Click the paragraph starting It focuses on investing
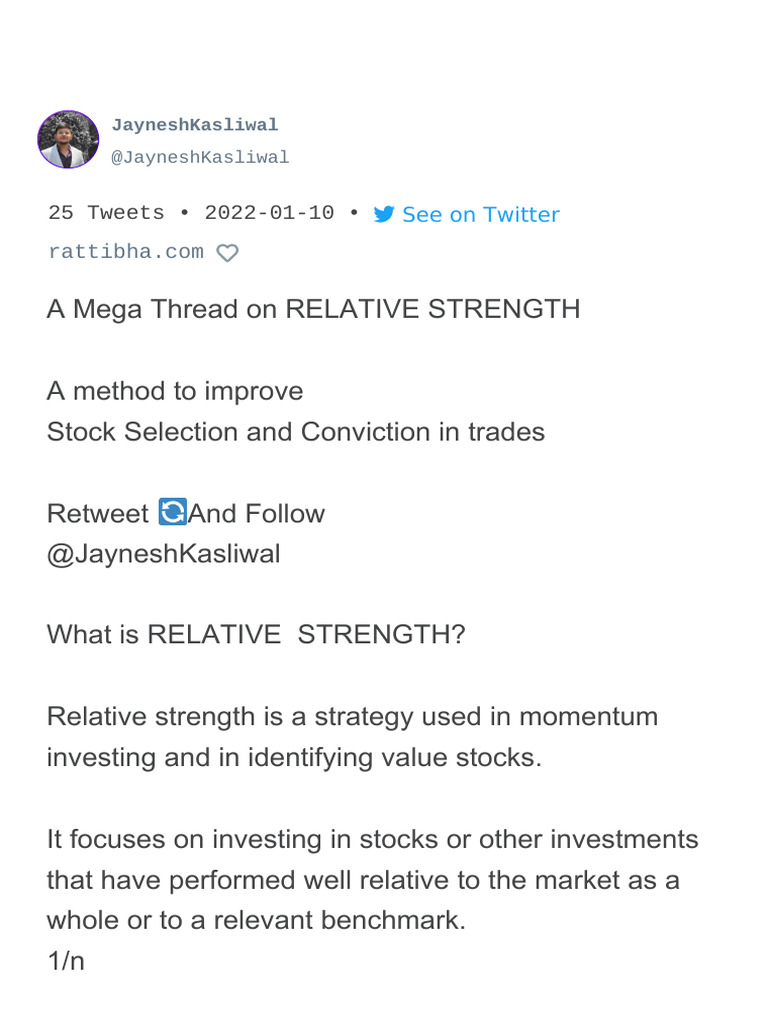Image resolution: width=768 pixels, height=1024 pixels. click(x=373, y=880)
